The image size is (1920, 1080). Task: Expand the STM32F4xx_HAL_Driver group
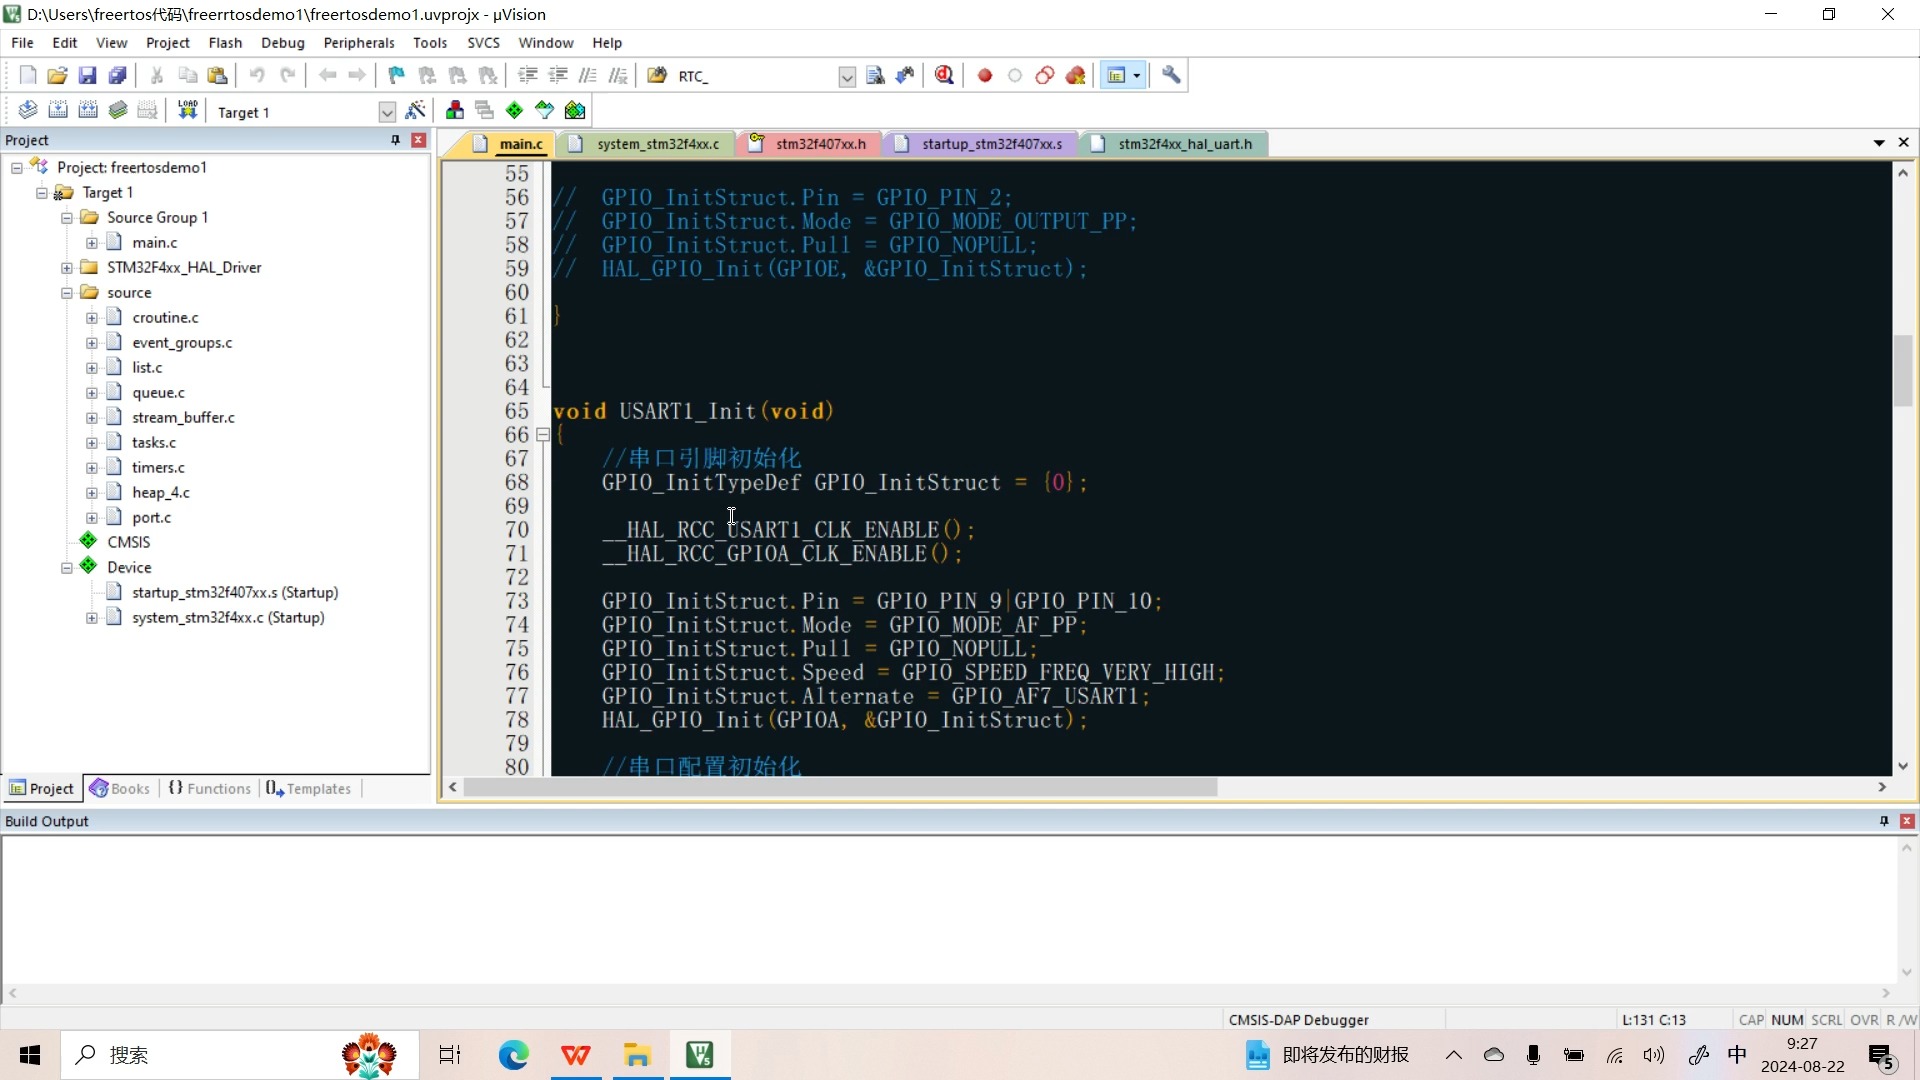pyautogui.click(x=67, y=267)
